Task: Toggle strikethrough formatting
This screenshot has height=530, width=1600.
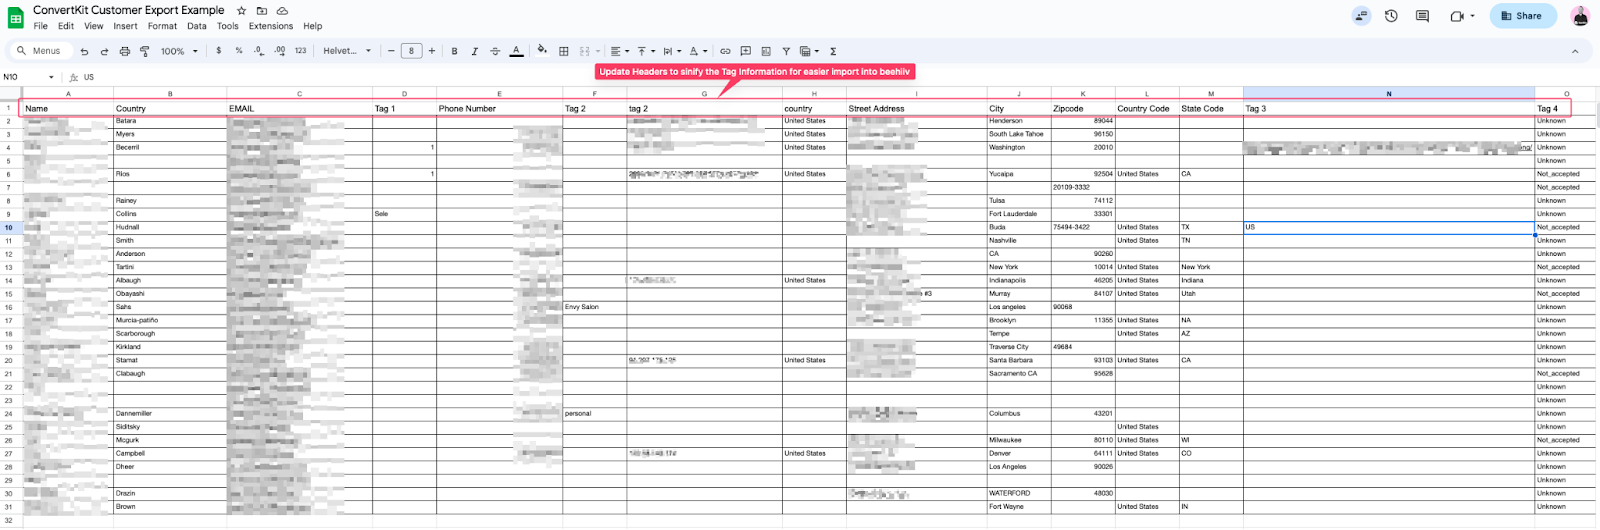Action: pos(494,51)
